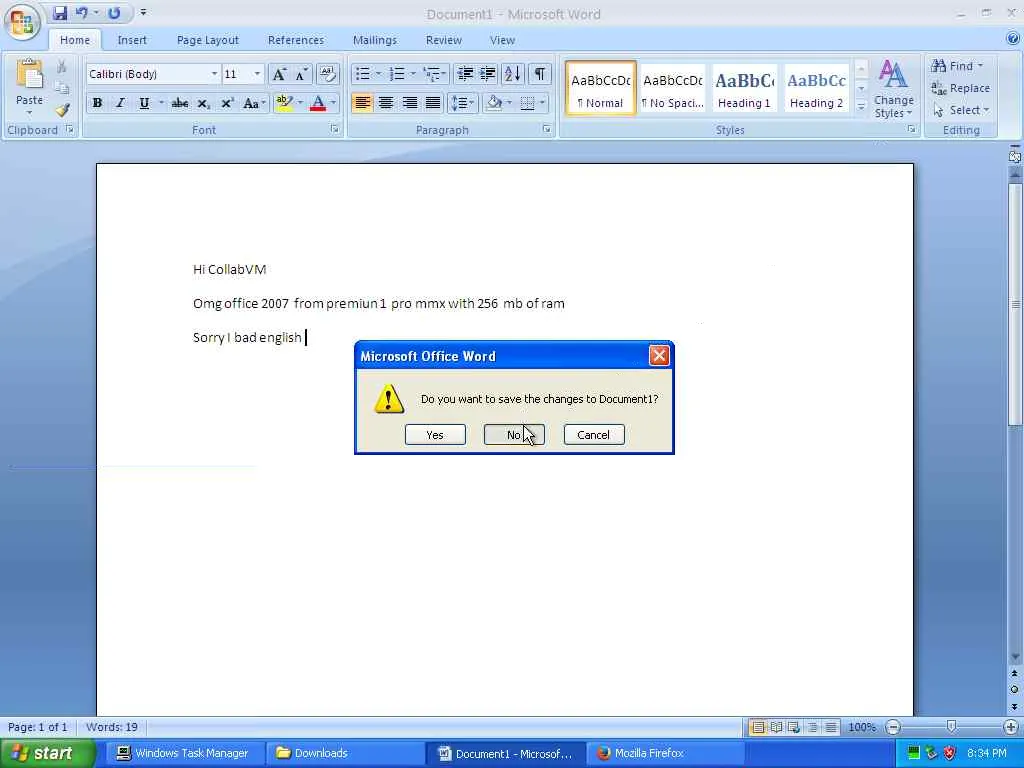Open the Page Layout tab
1024x768 pixels.
click(208, 40)
